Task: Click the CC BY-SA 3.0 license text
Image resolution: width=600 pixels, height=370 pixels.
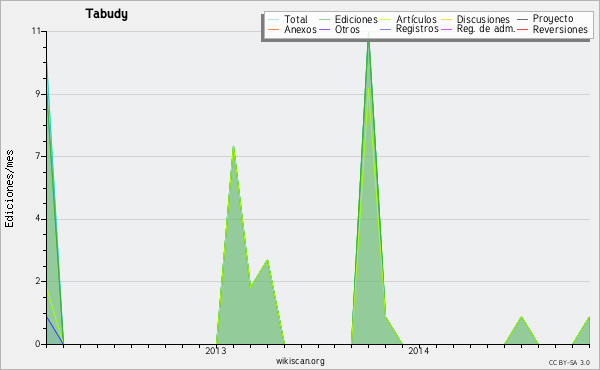Action: click(x=569, y=363)
